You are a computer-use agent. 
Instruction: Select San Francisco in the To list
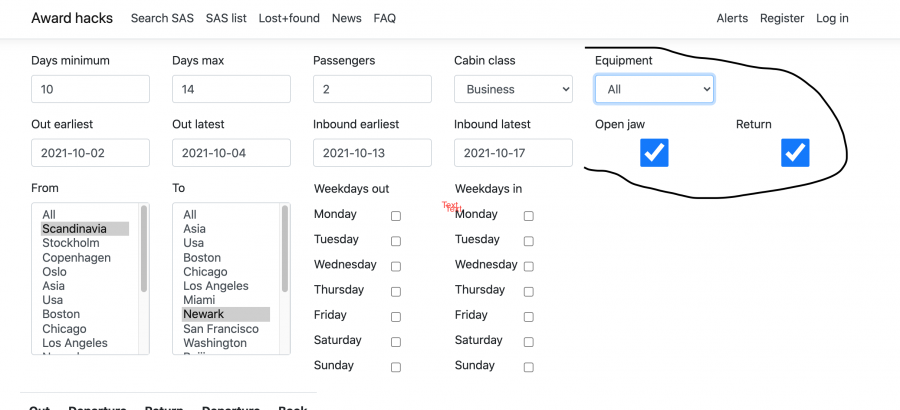(220, 328)
